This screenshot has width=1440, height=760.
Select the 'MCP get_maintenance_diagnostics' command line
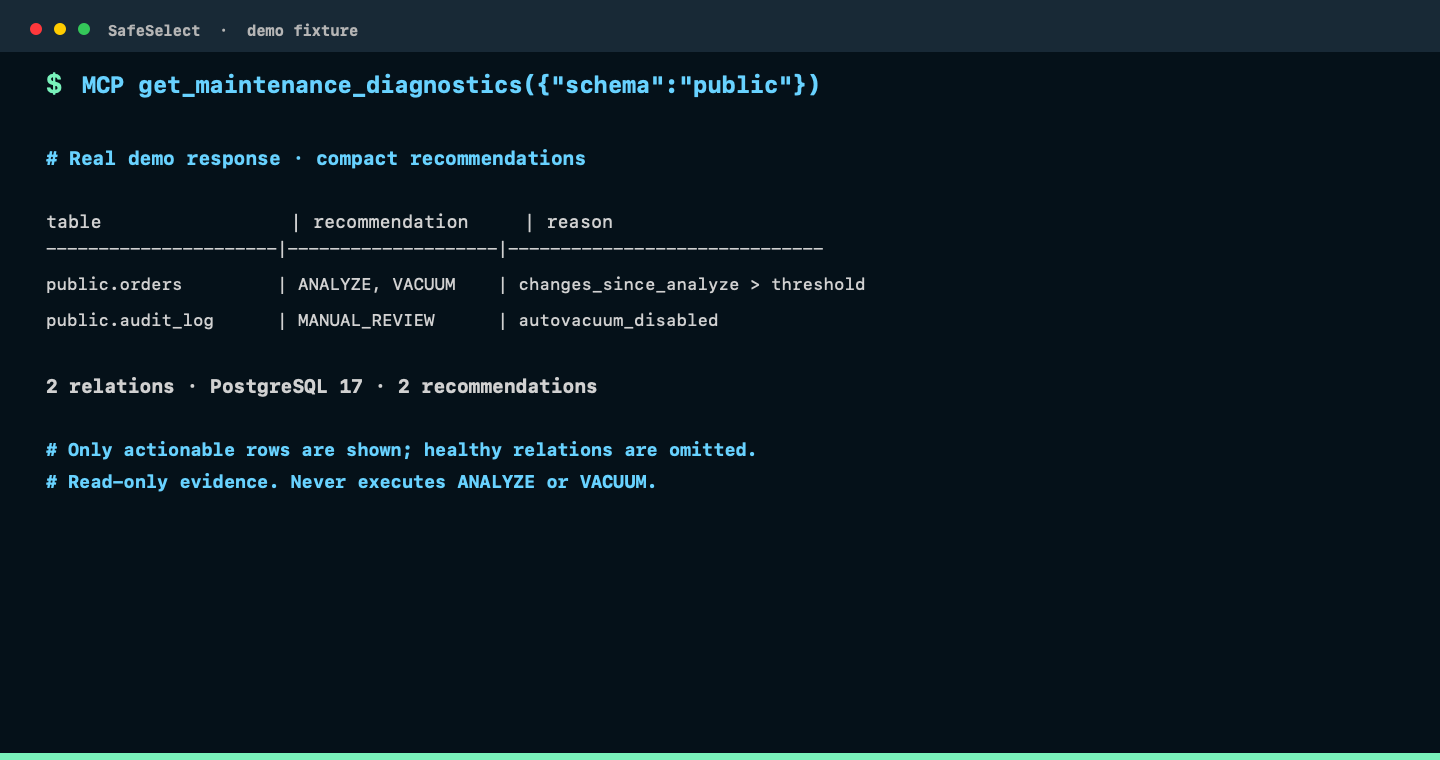pos(451,85)
